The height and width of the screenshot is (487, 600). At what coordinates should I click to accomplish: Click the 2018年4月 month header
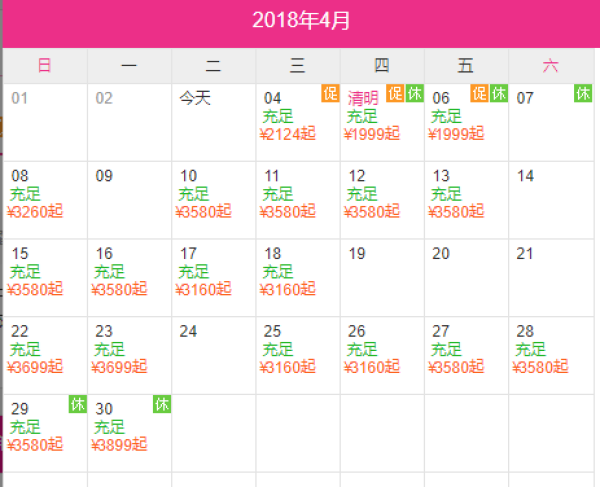[301, 20]
